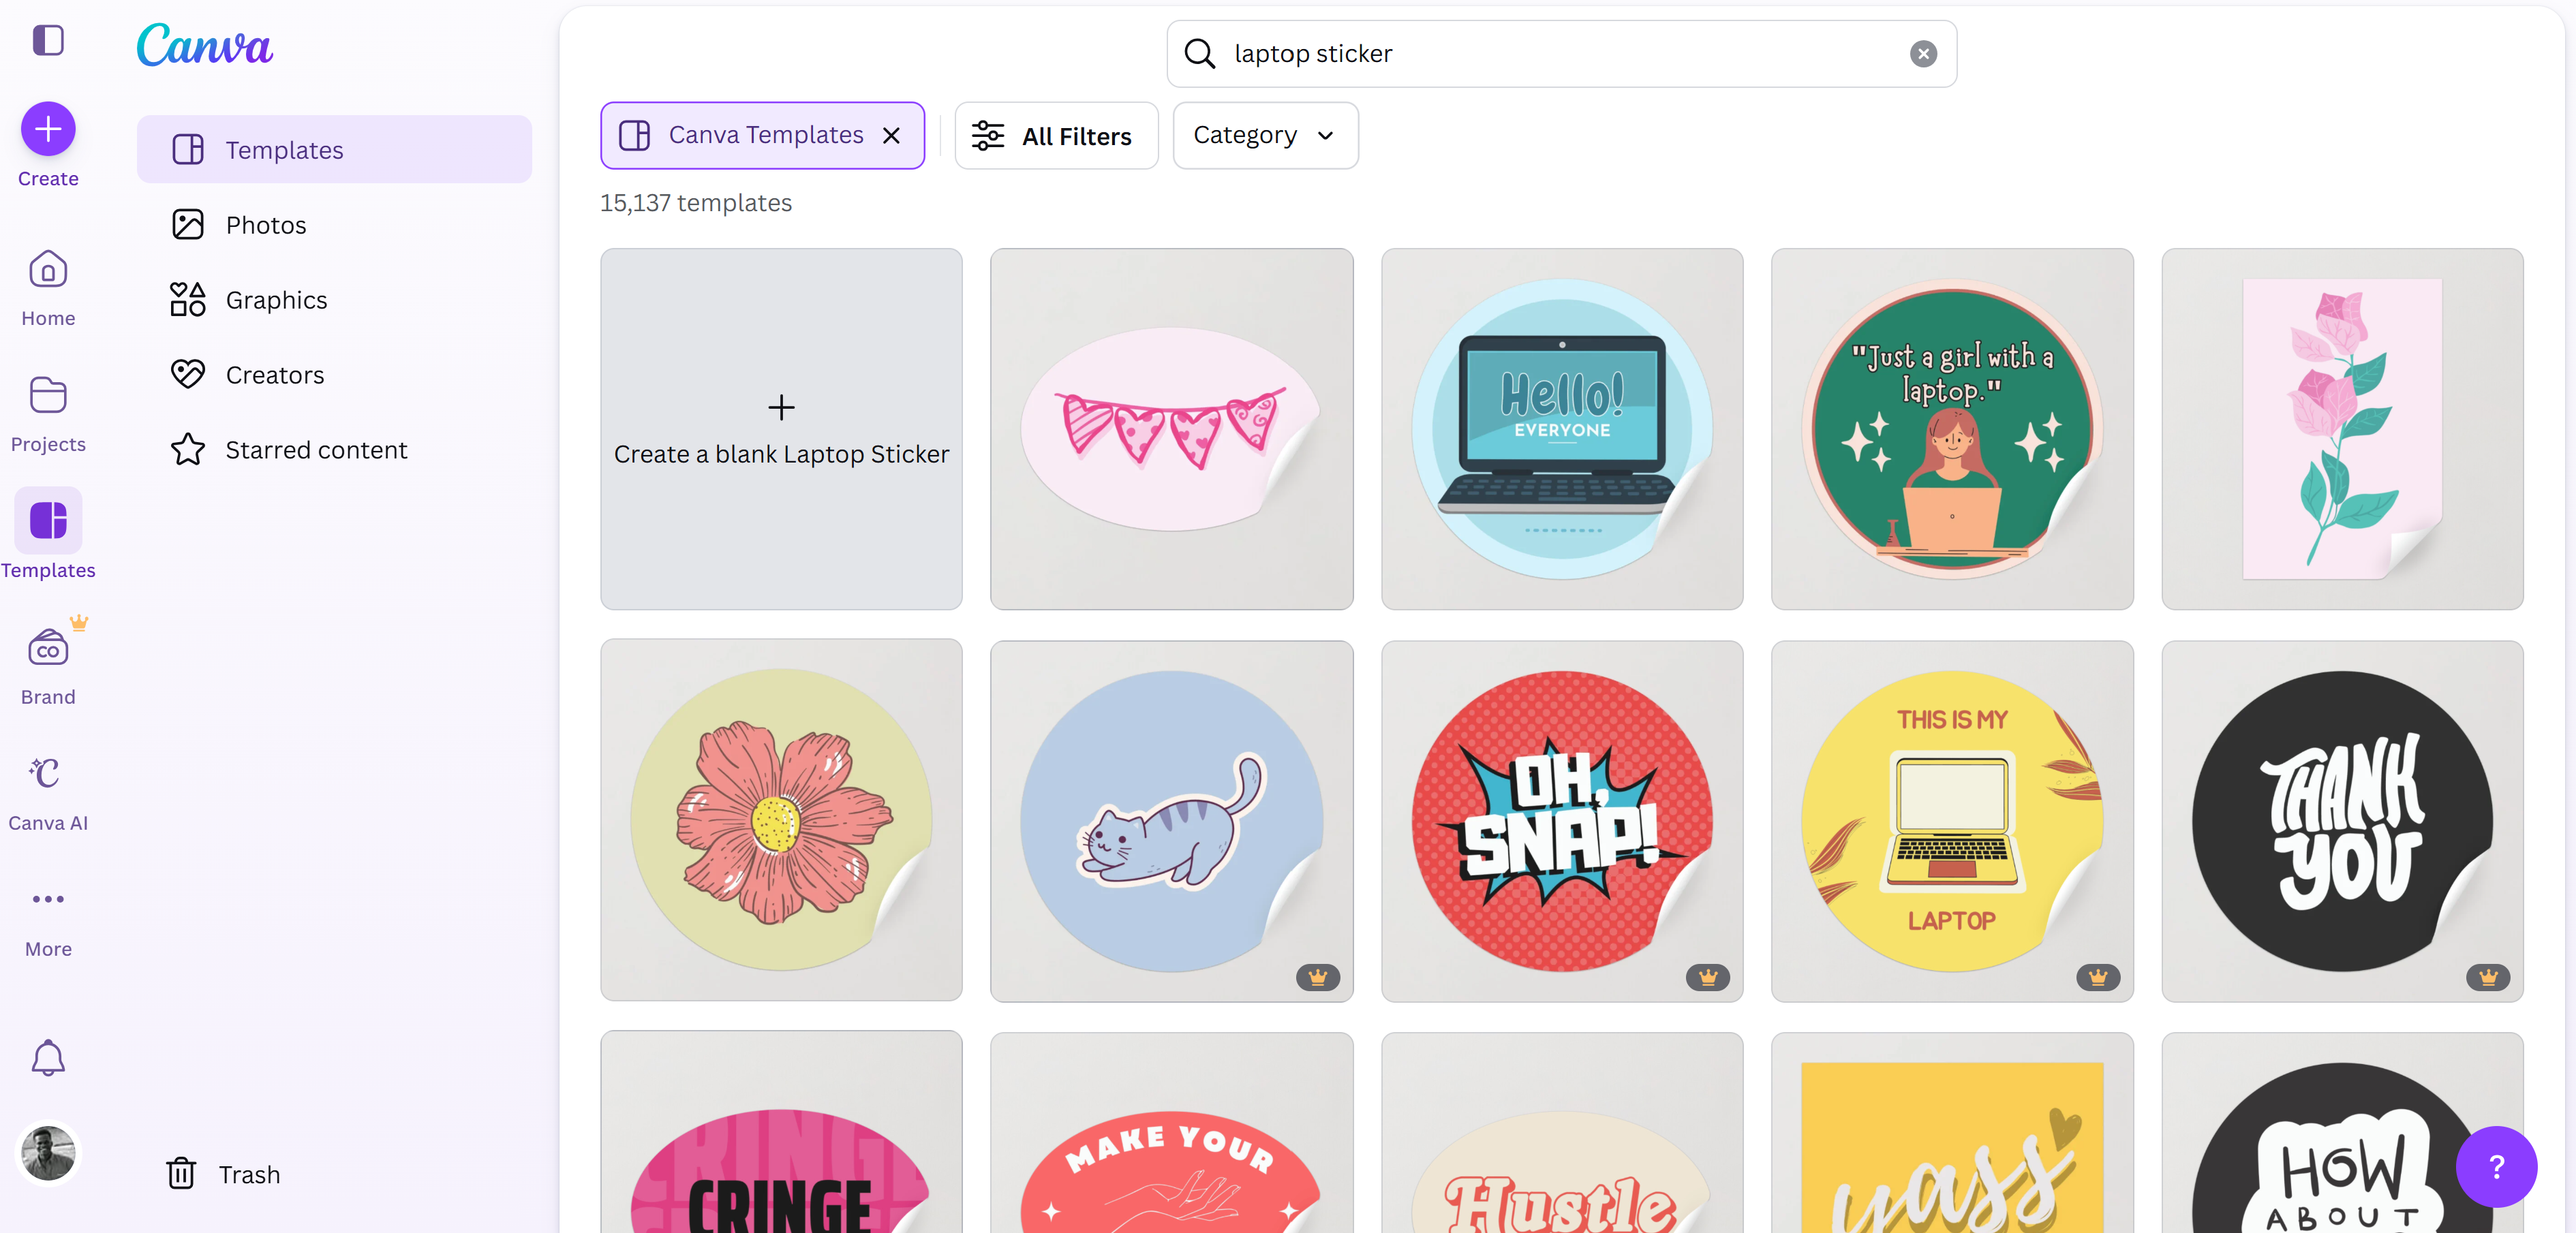Click the Canva logo

[x=204, y=45]
